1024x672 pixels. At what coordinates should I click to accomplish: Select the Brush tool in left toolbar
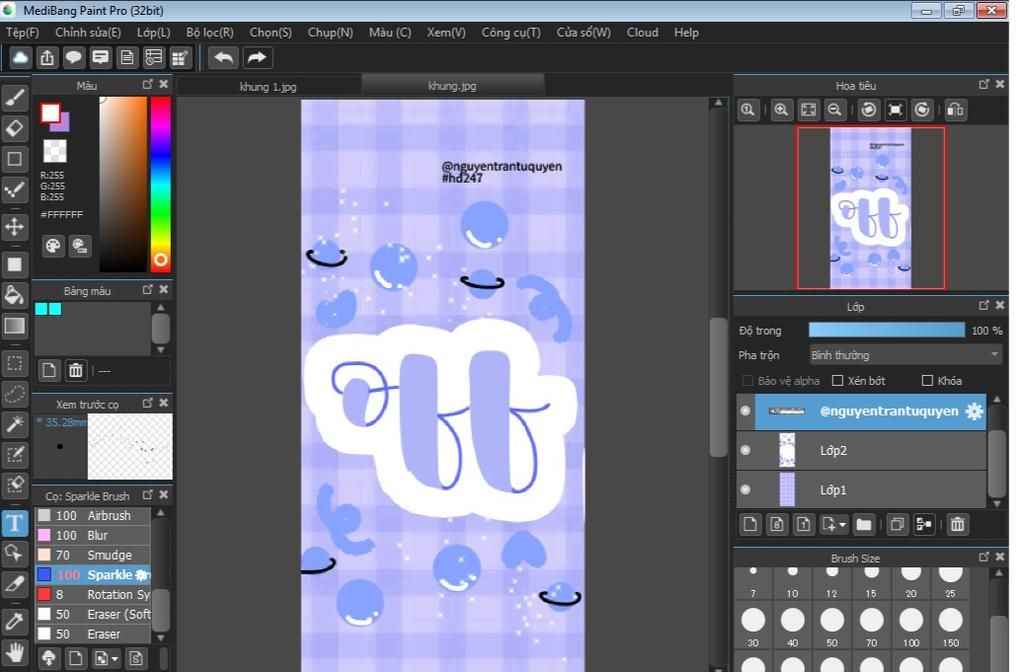[14, 97]
